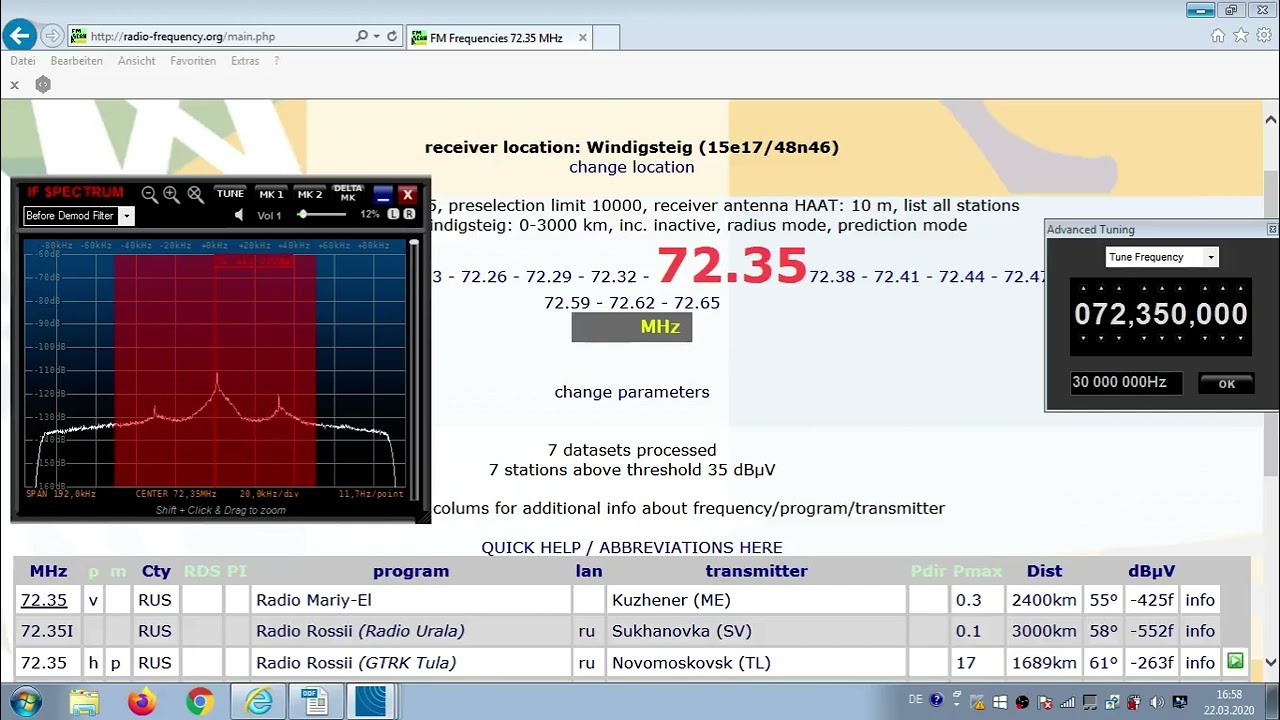This screenshot has width=1280, height=720.
Task: Go back with the browser back arrow
Action: (x=20, y=36)
